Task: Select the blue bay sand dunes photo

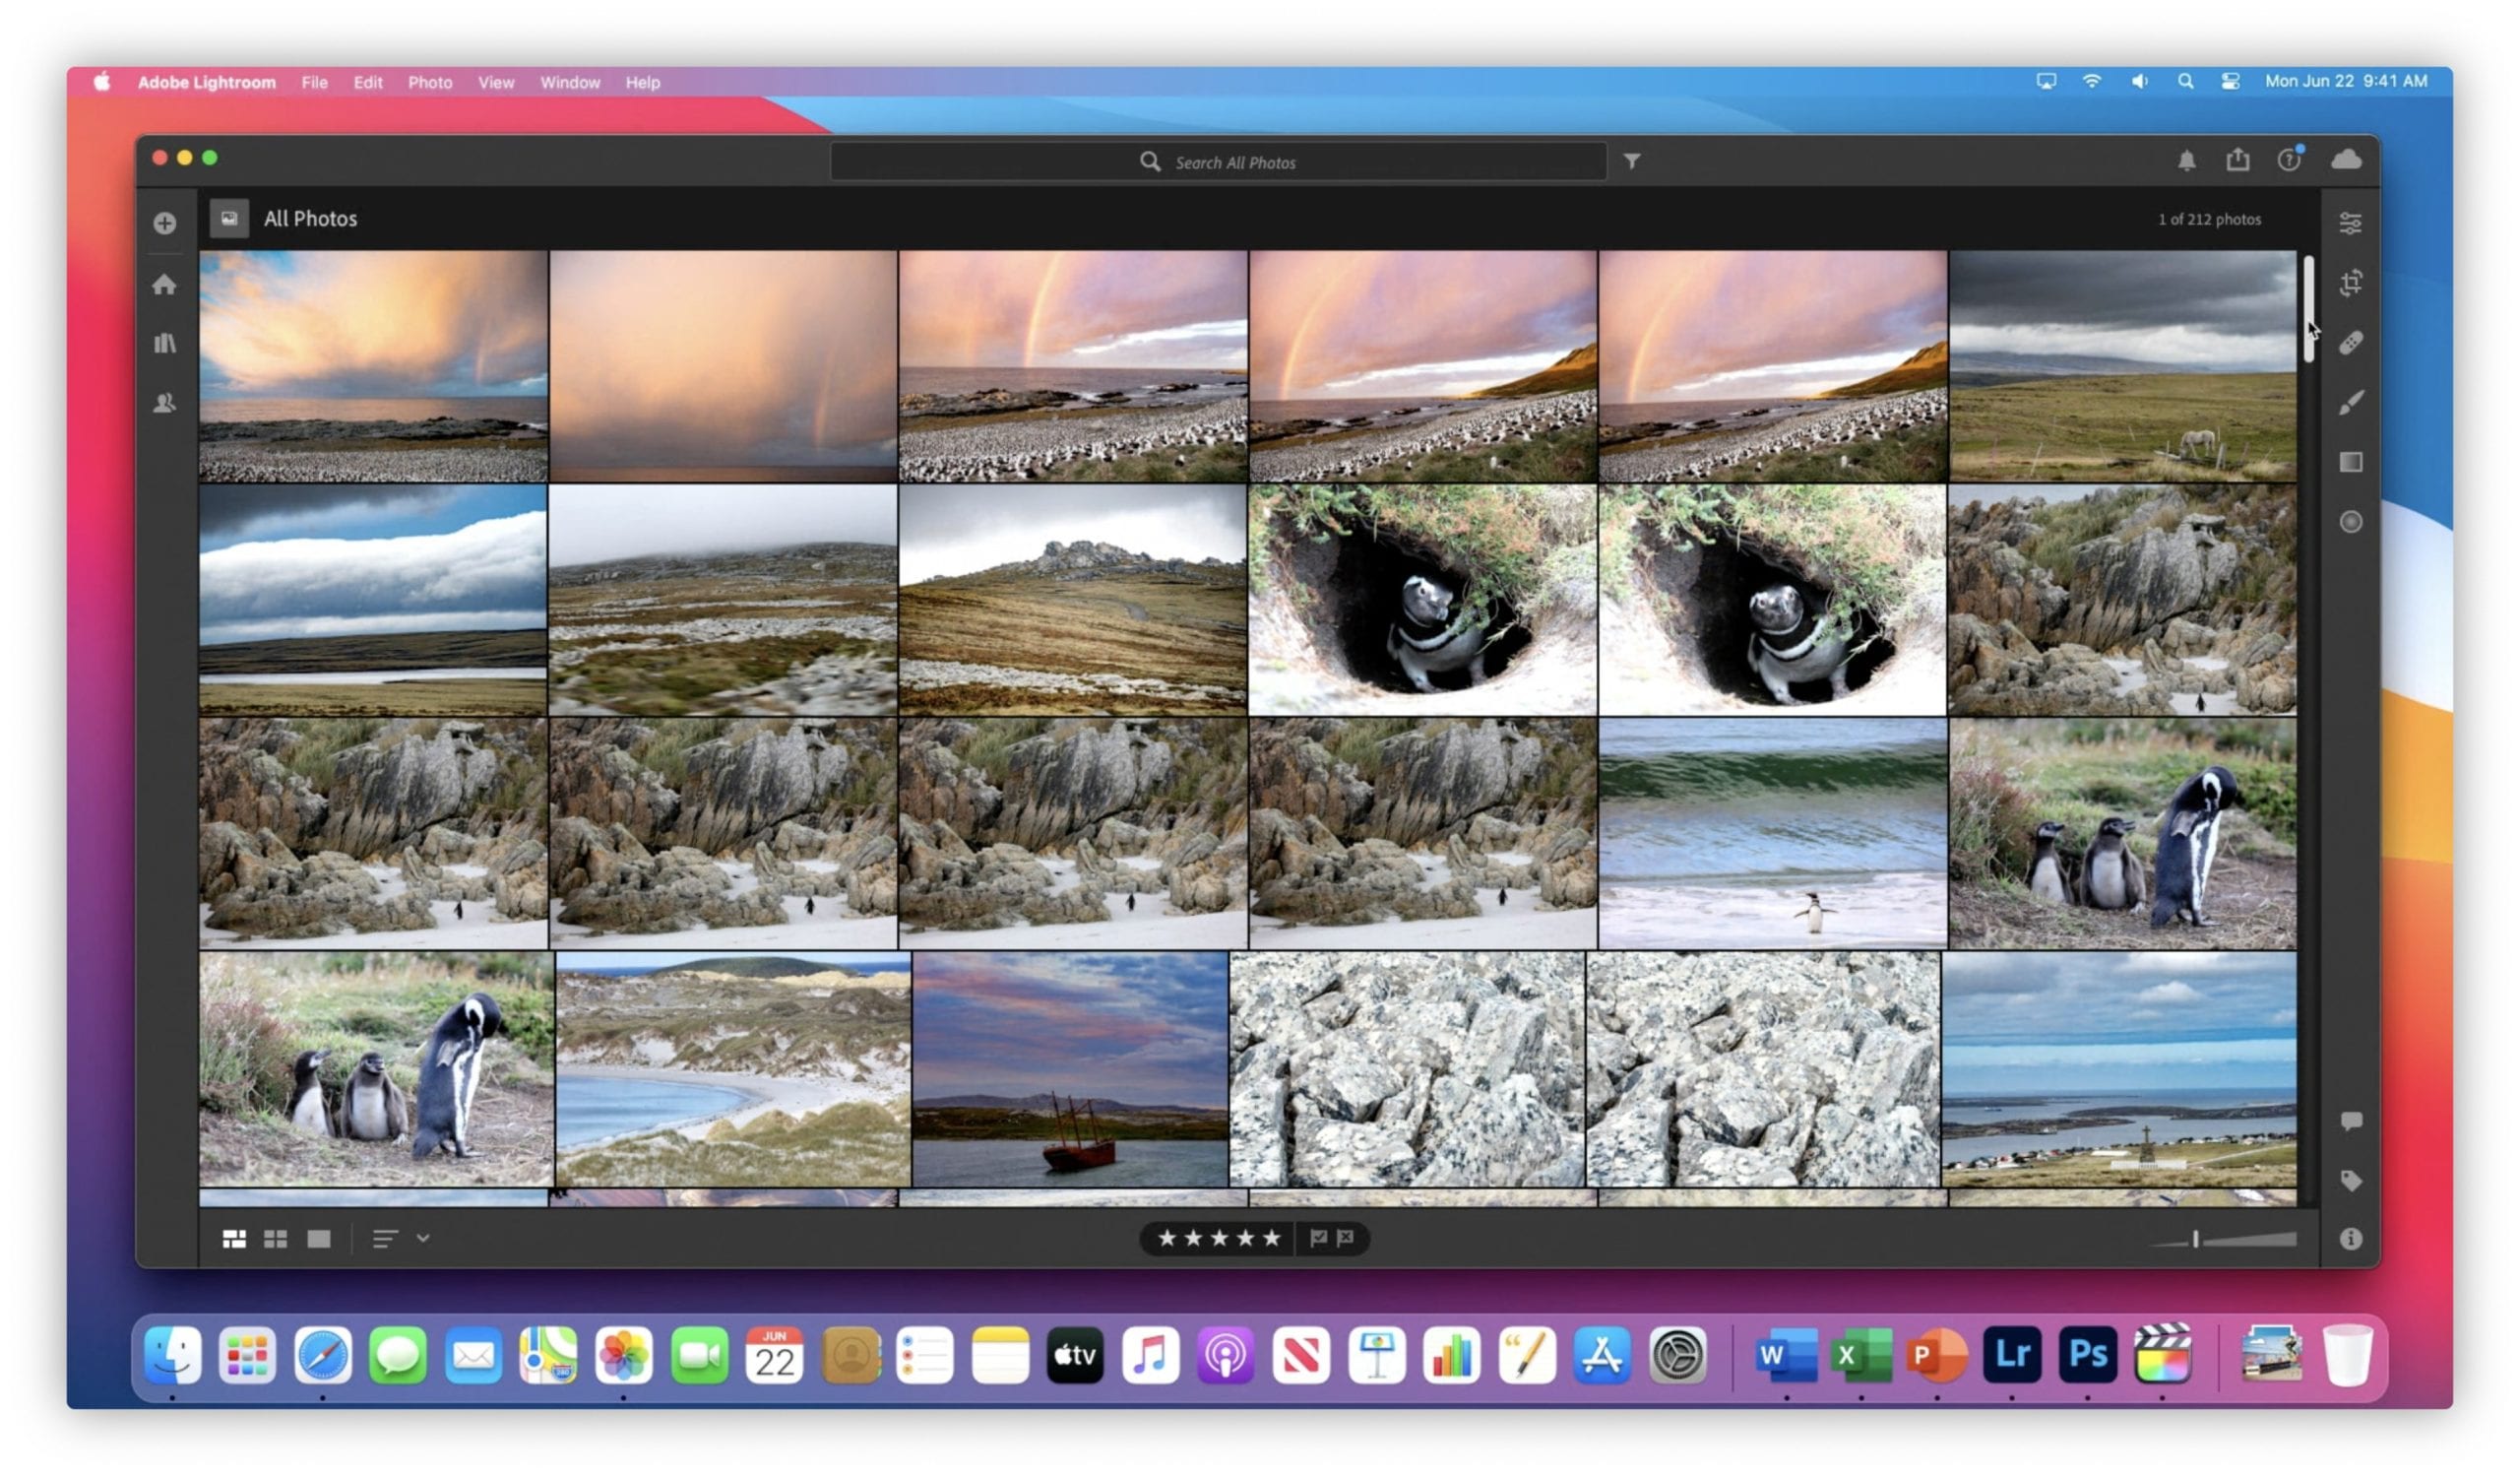Action: [x=733, y=1069]
